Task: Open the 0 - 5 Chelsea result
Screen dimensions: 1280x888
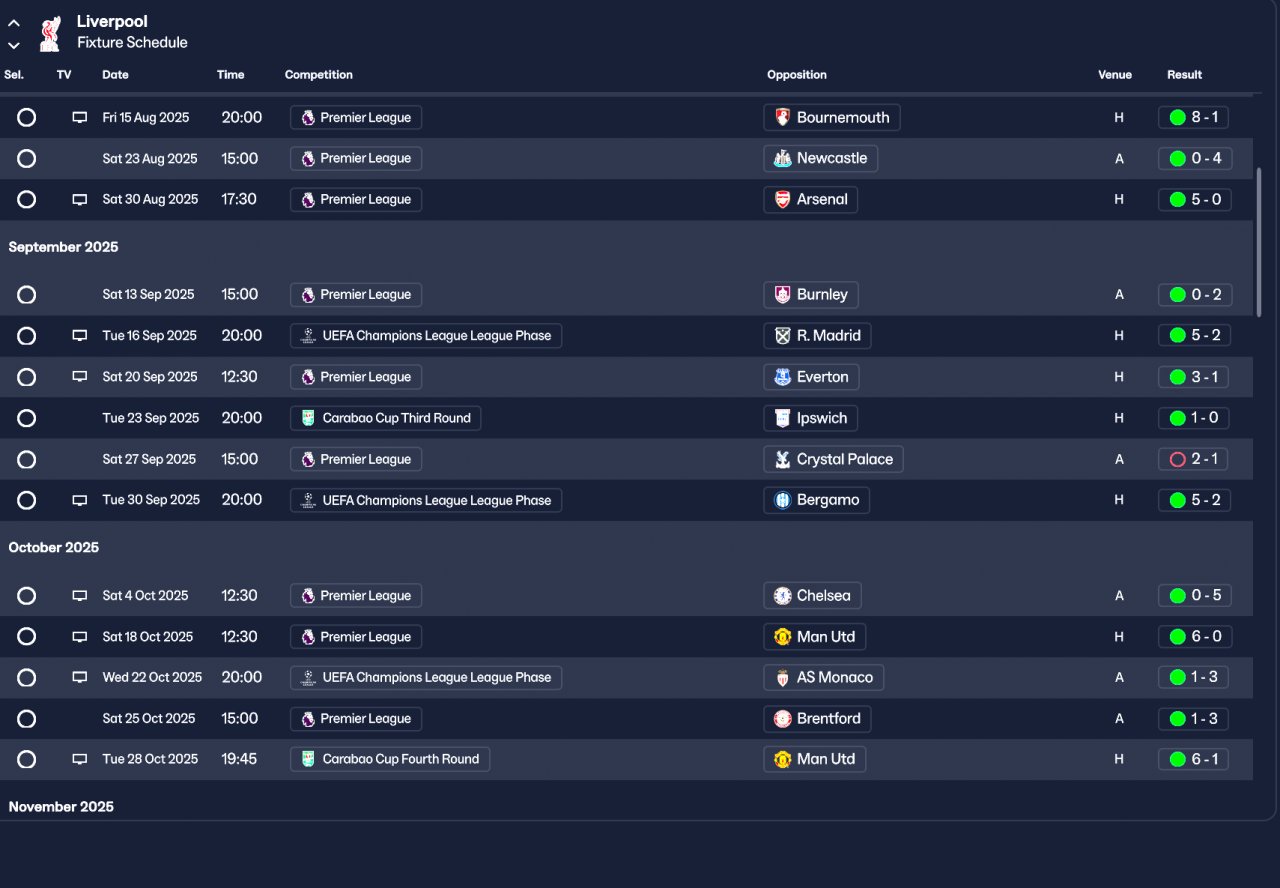Action: pyautogui.click(x=1194, y=596)
